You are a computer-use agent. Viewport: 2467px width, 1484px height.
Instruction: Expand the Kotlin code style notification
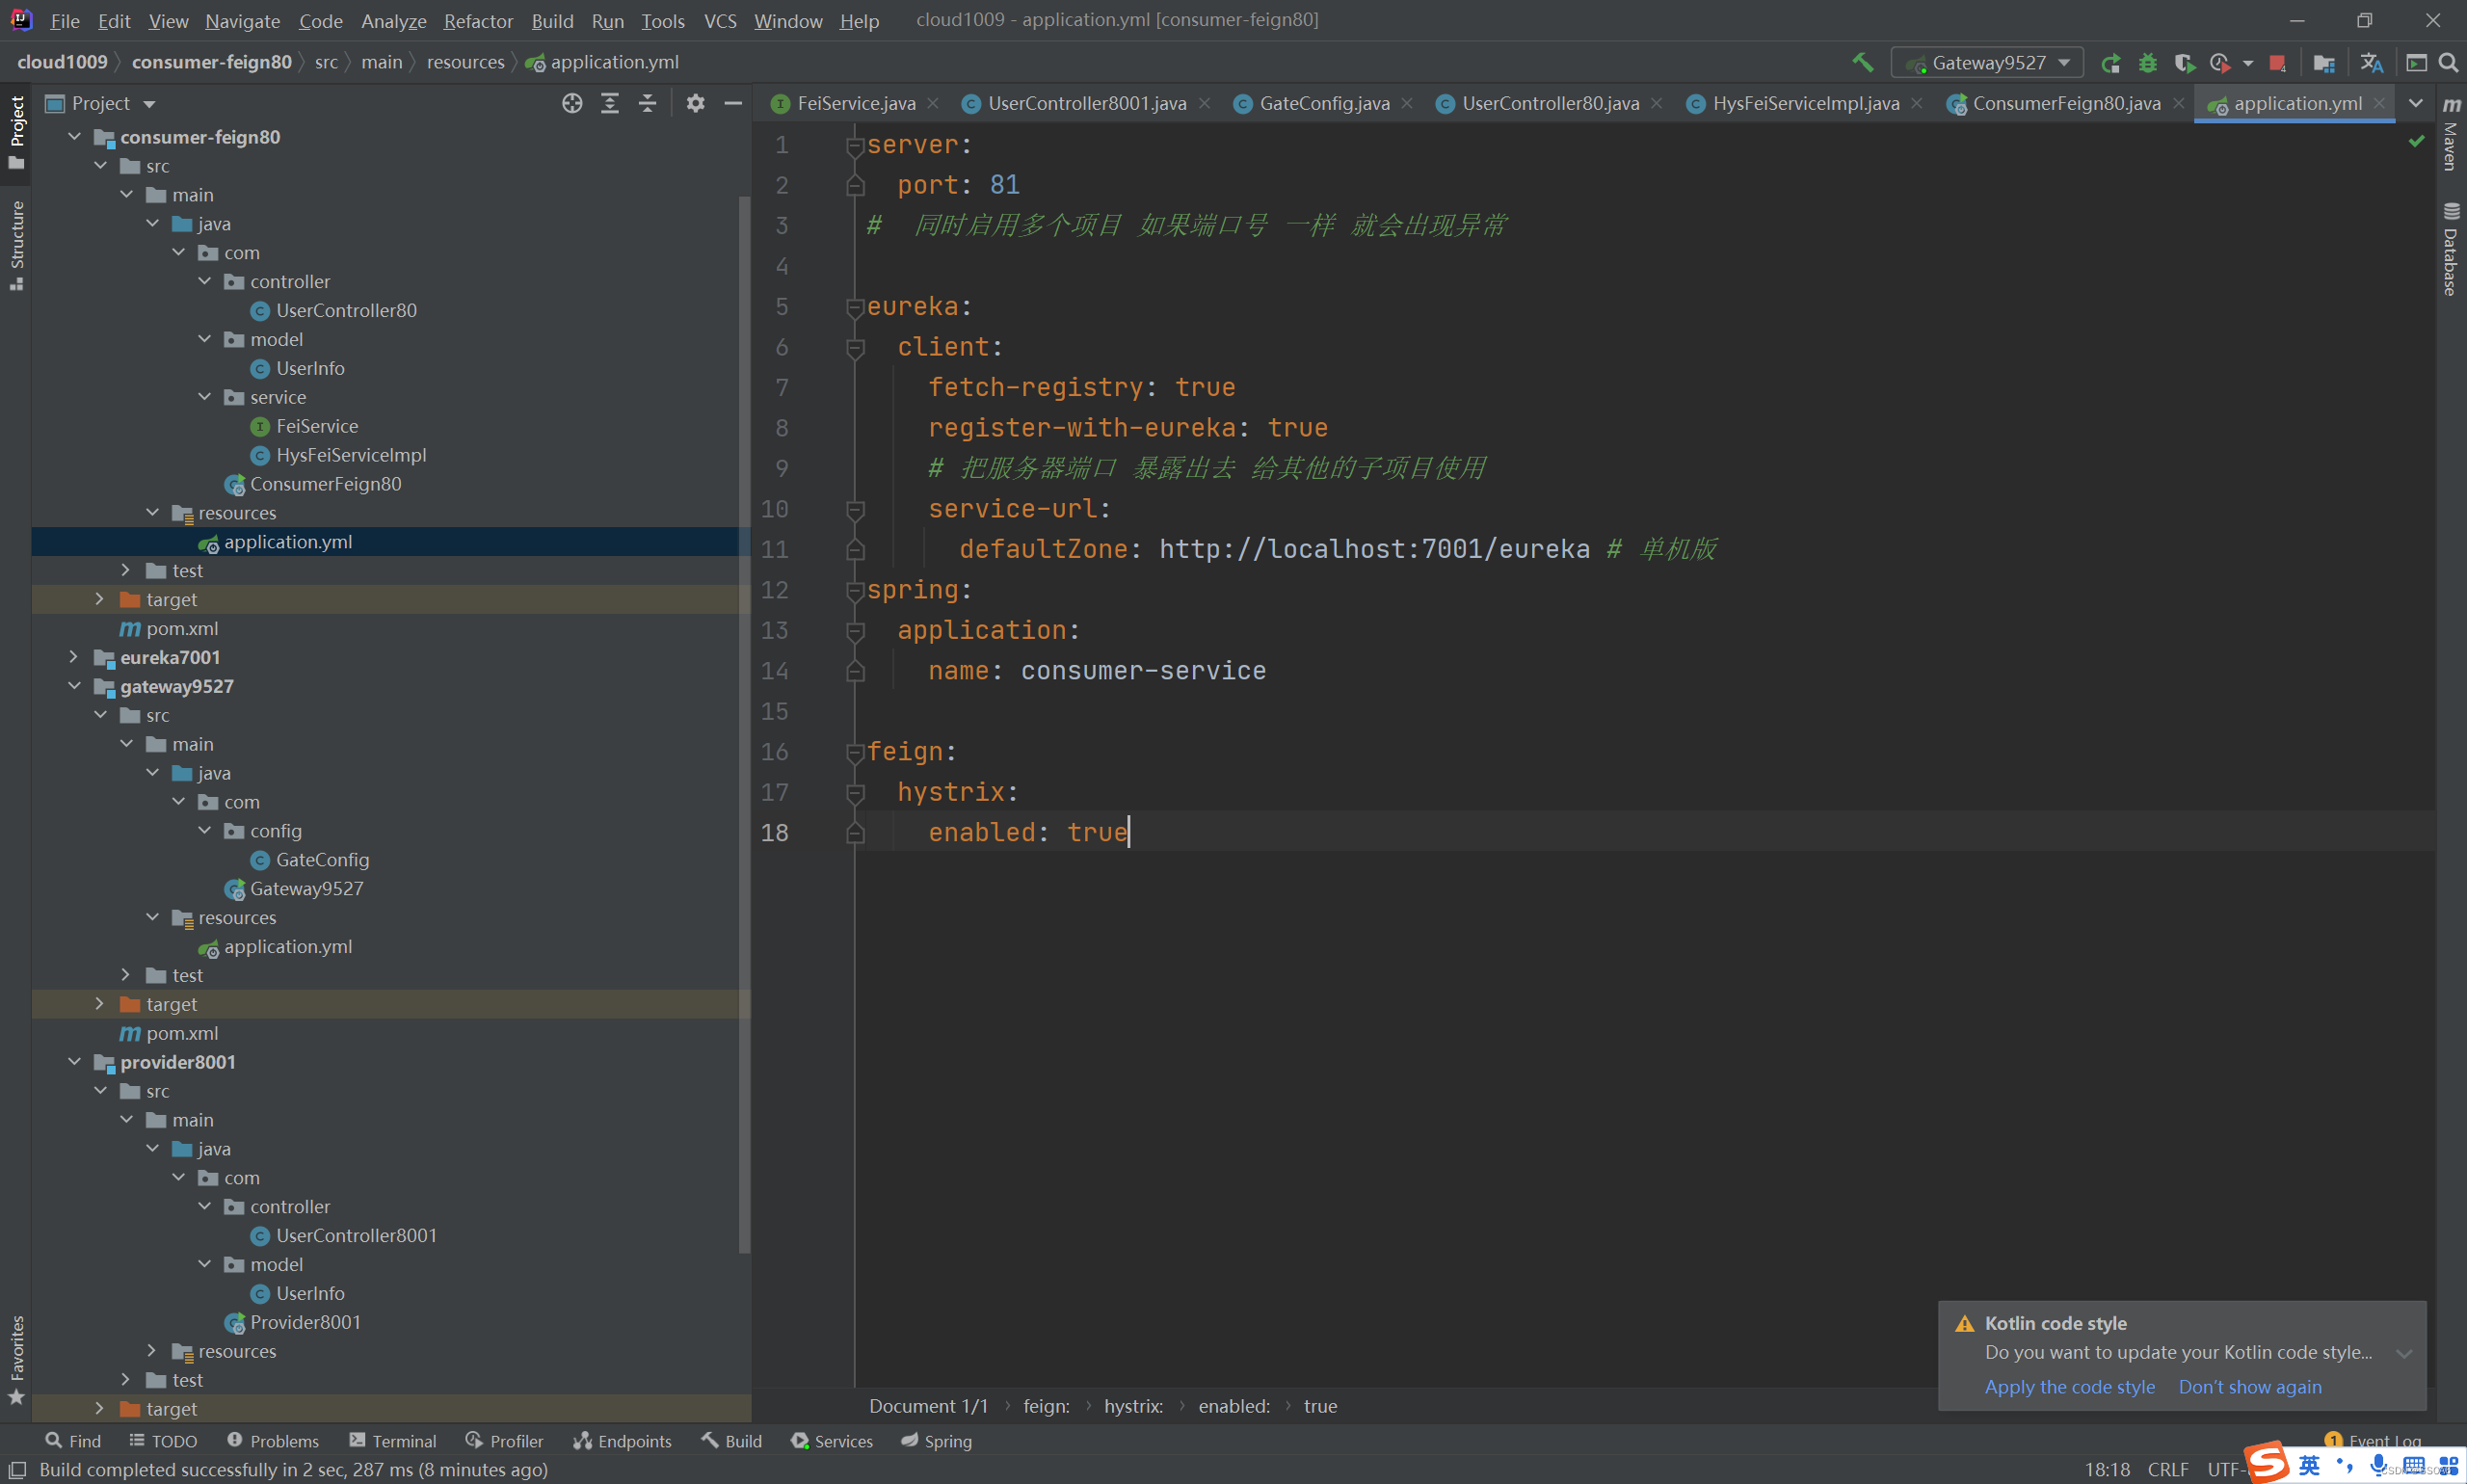2404,1353
